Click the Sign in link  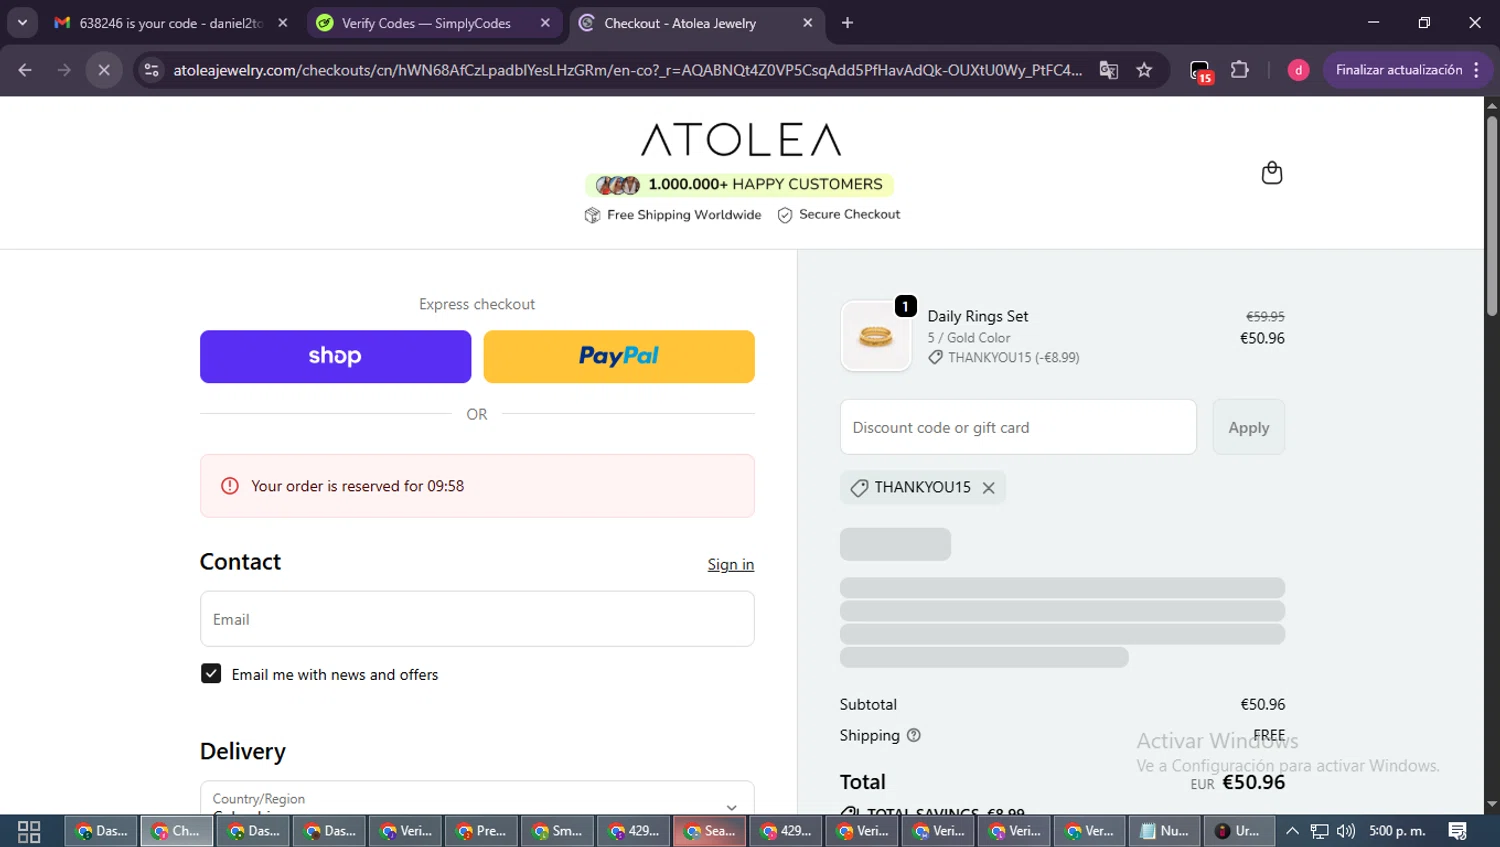click(x=731, y=564)
